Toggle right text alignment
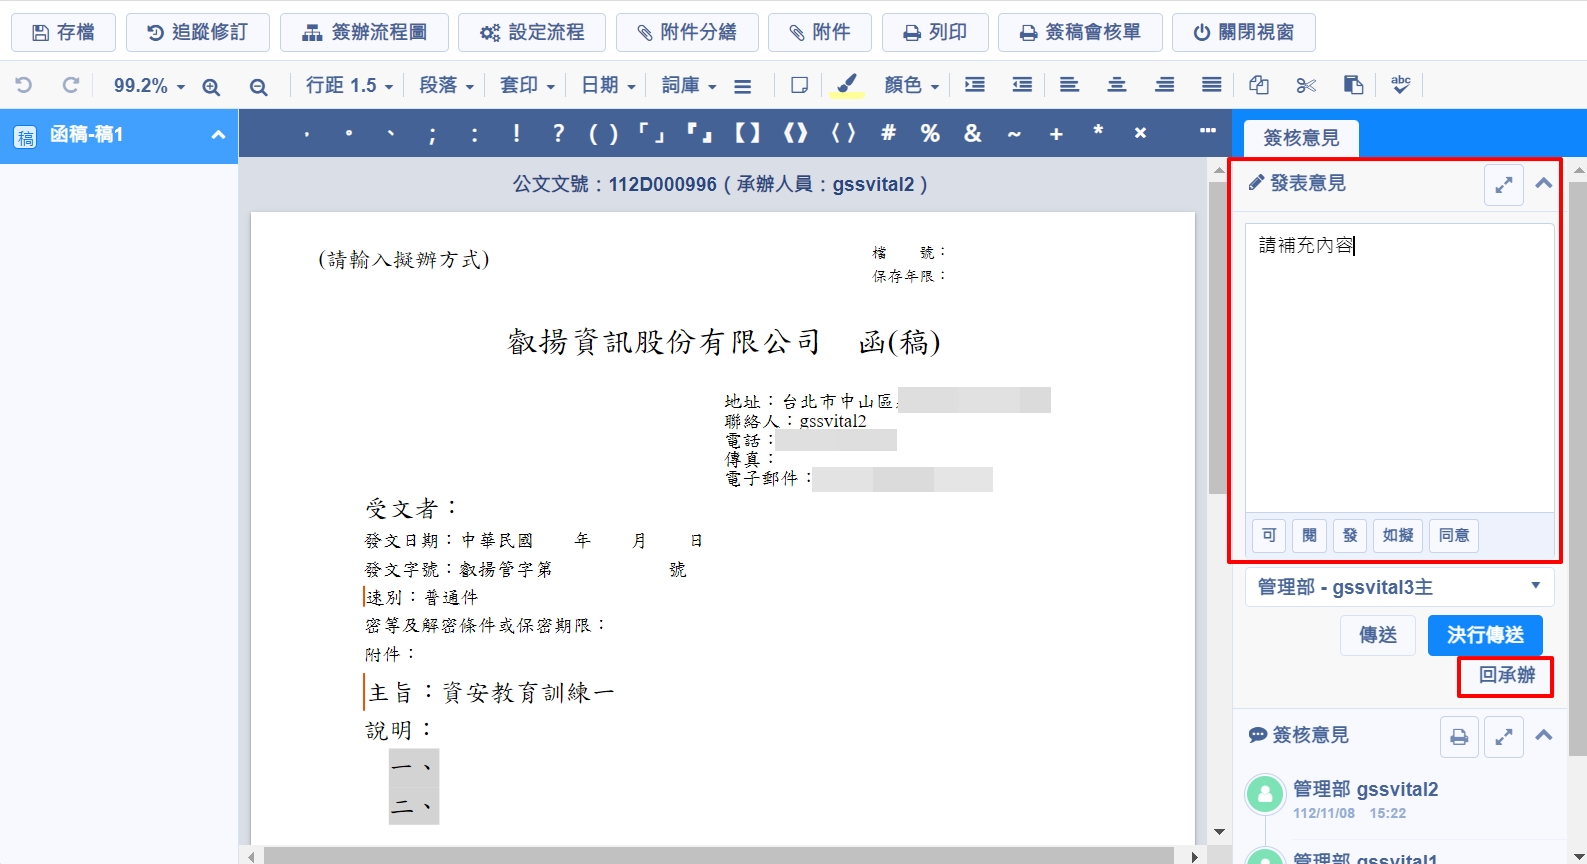Image resolution: width=1587 pixels, height=864 pixels. click(1164, 85)
